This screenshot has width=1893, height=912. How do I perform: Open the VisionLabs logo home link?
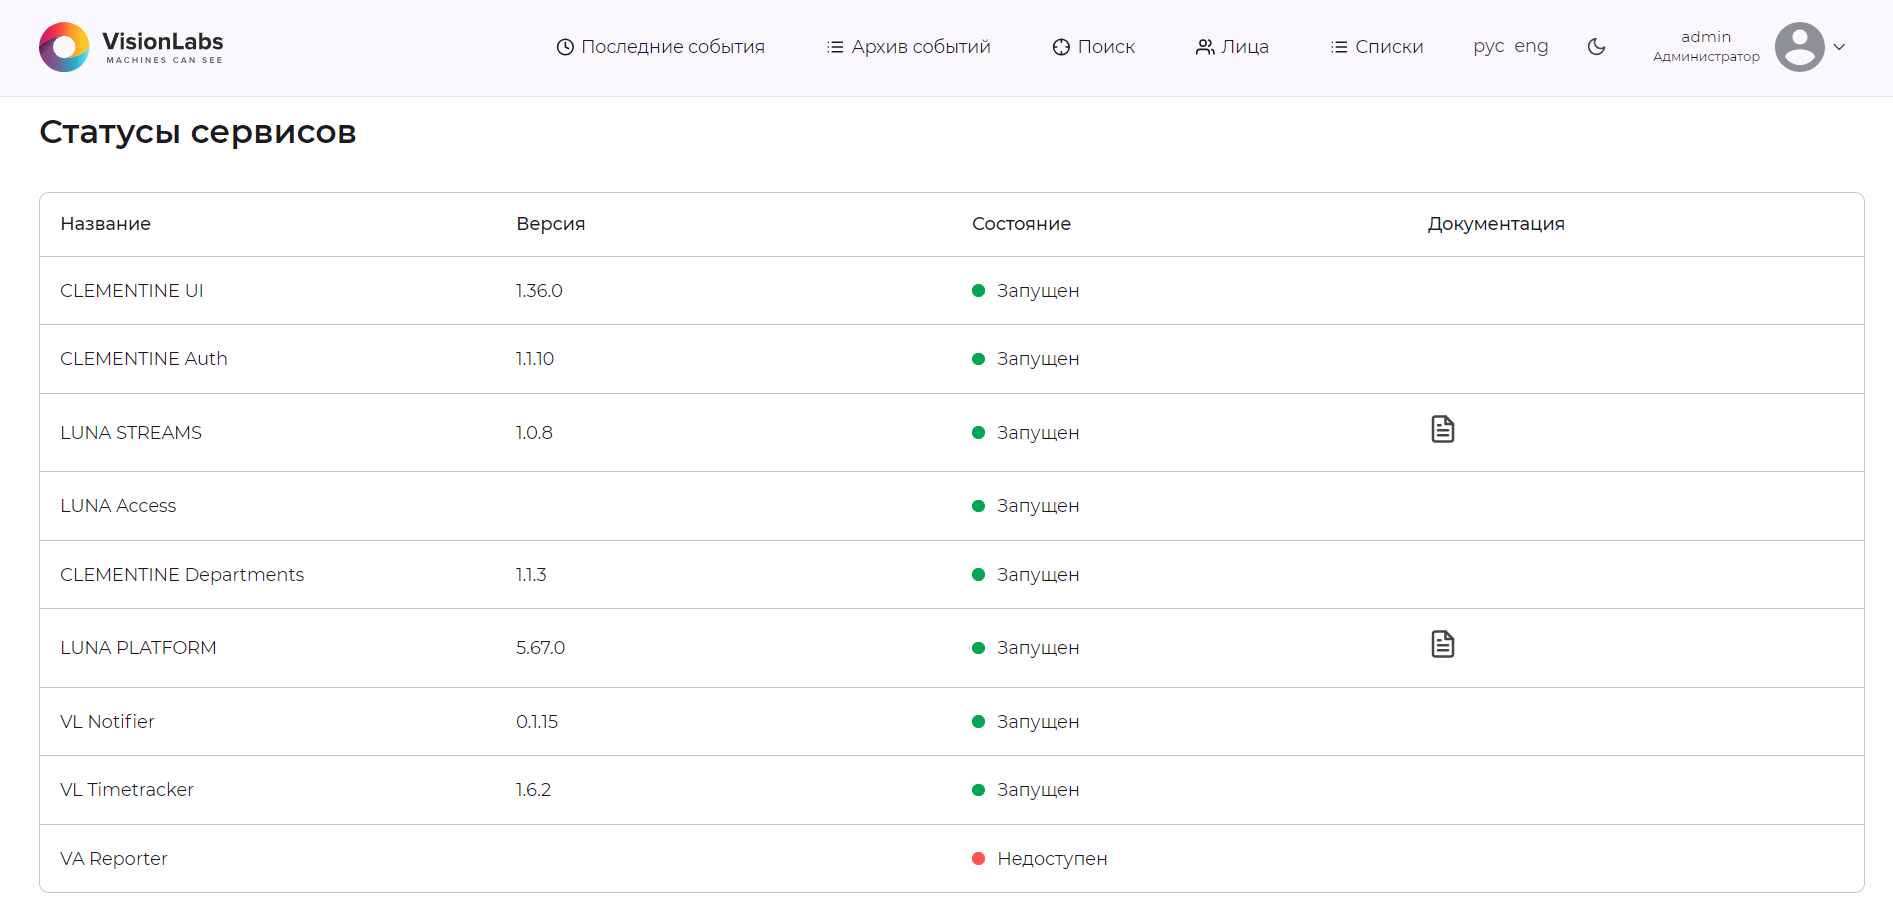131,47
